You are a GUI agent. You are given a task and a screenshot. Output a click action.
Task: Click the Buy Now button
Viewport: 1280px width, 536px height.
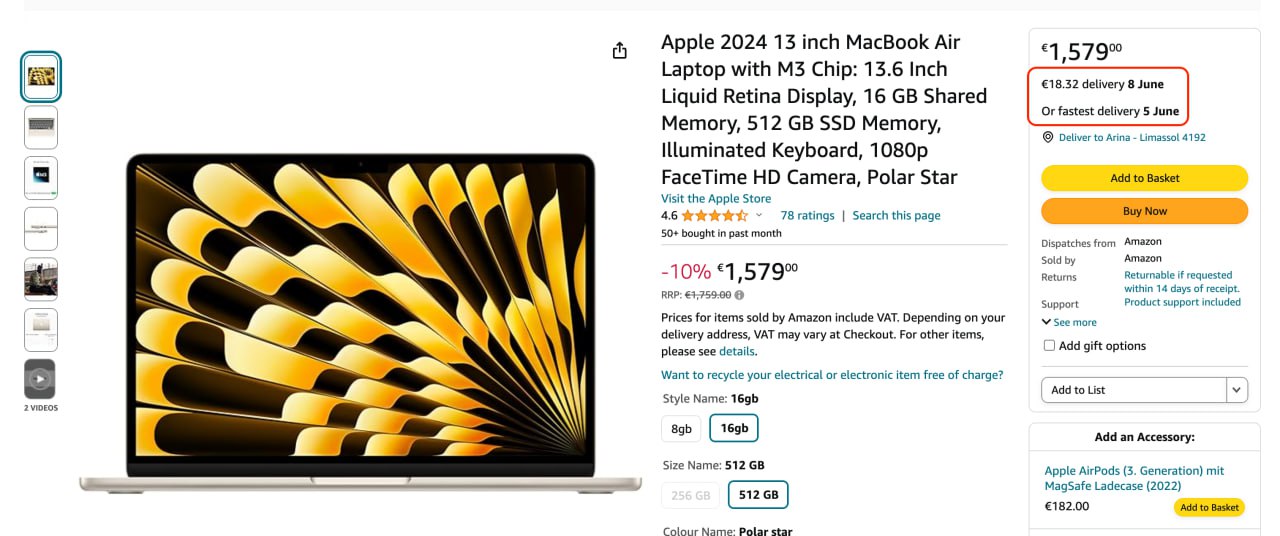coord(1144,211)
